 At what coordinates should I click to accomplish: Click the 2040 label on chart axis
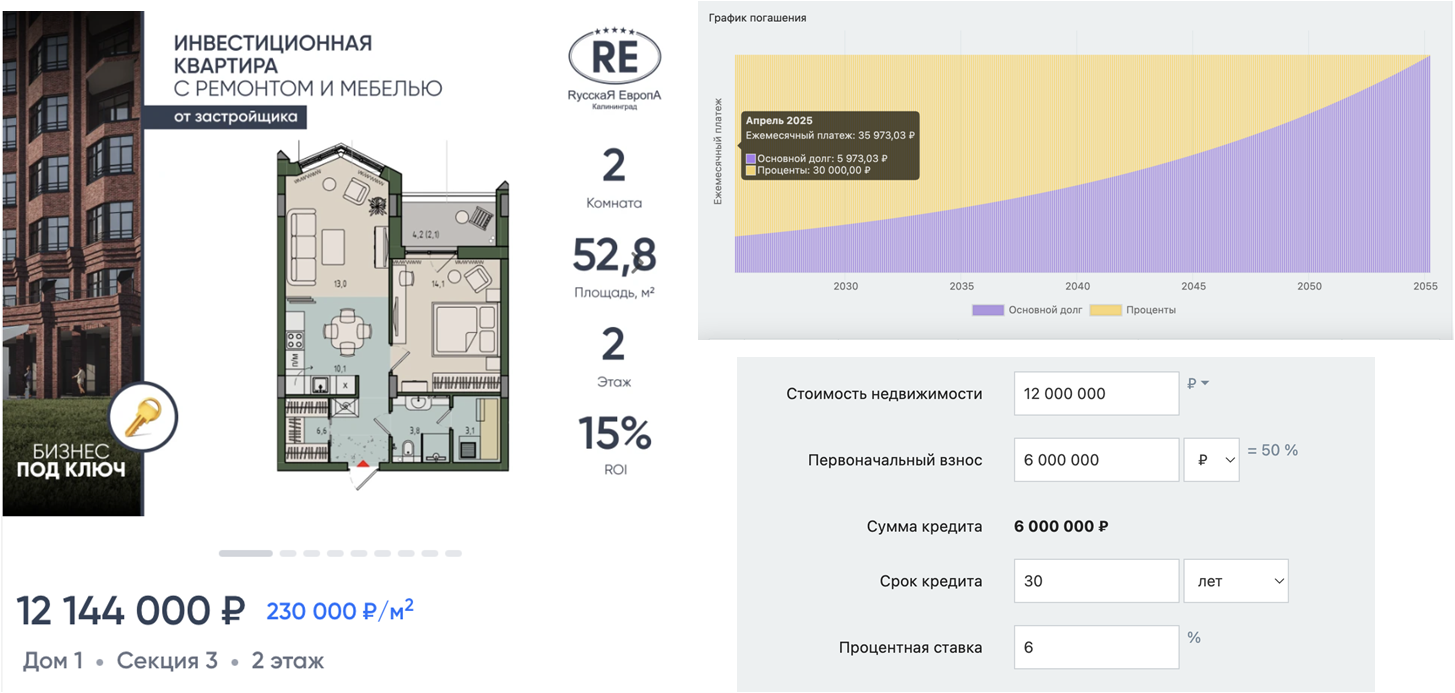tap(1077, 286)
